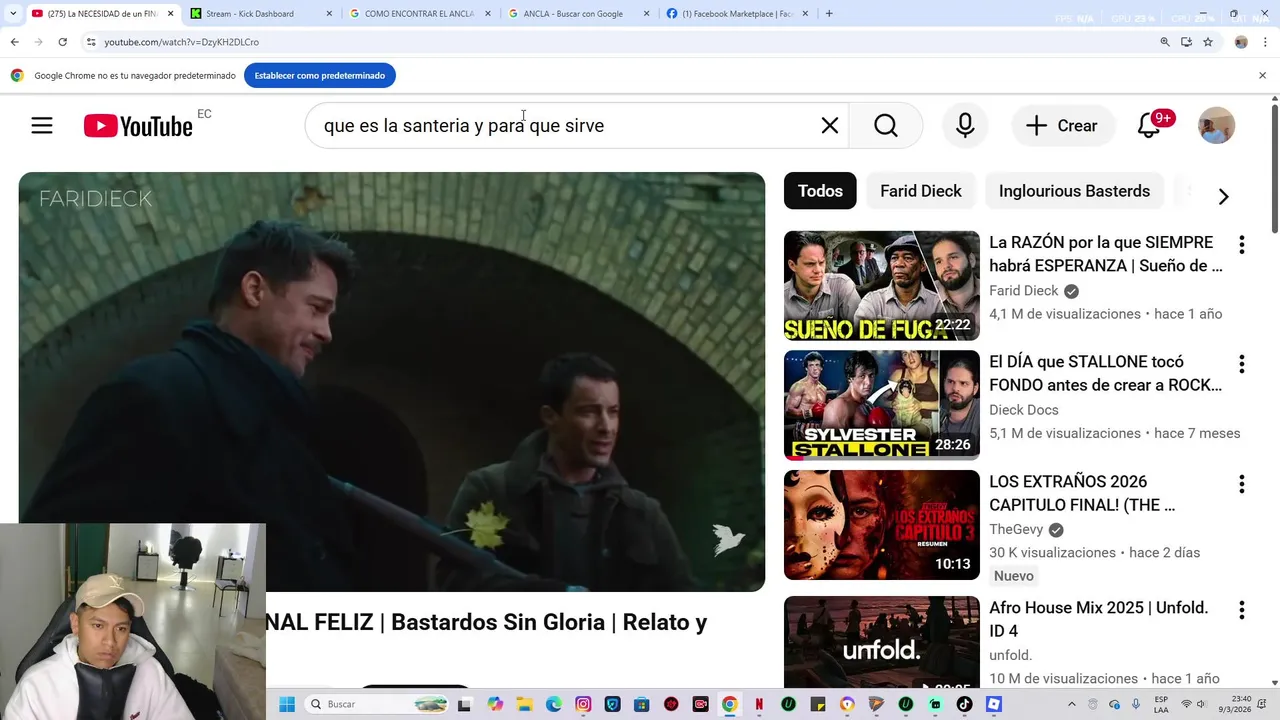Open TikTok from the taskbar
The image size is (1280, 720).
pos(964,704)
